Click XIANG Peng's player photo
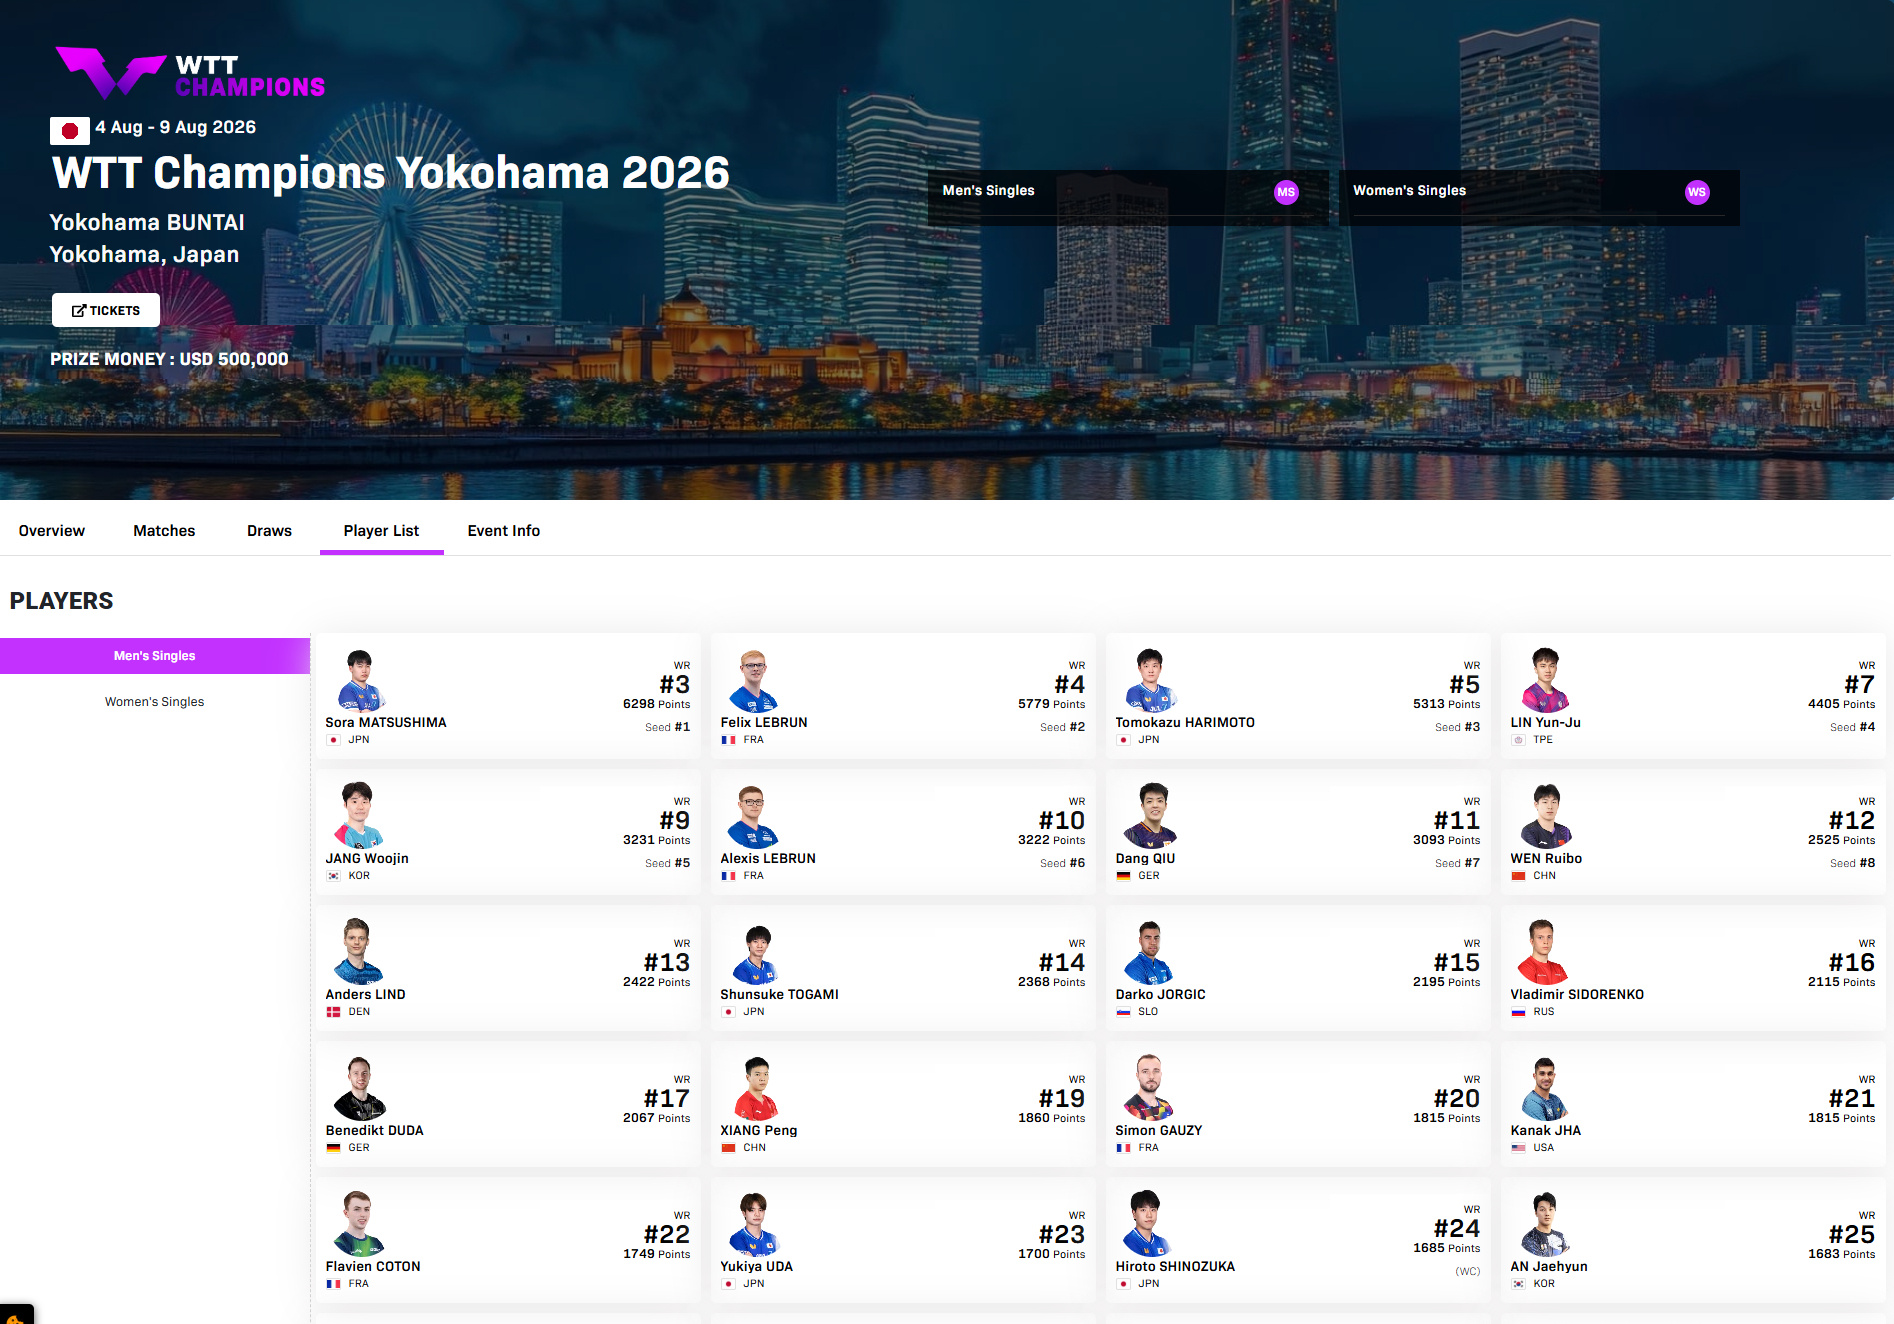Image resolution: width=1894 pixels, height=1324 pixels. (x=757, y=1088)
